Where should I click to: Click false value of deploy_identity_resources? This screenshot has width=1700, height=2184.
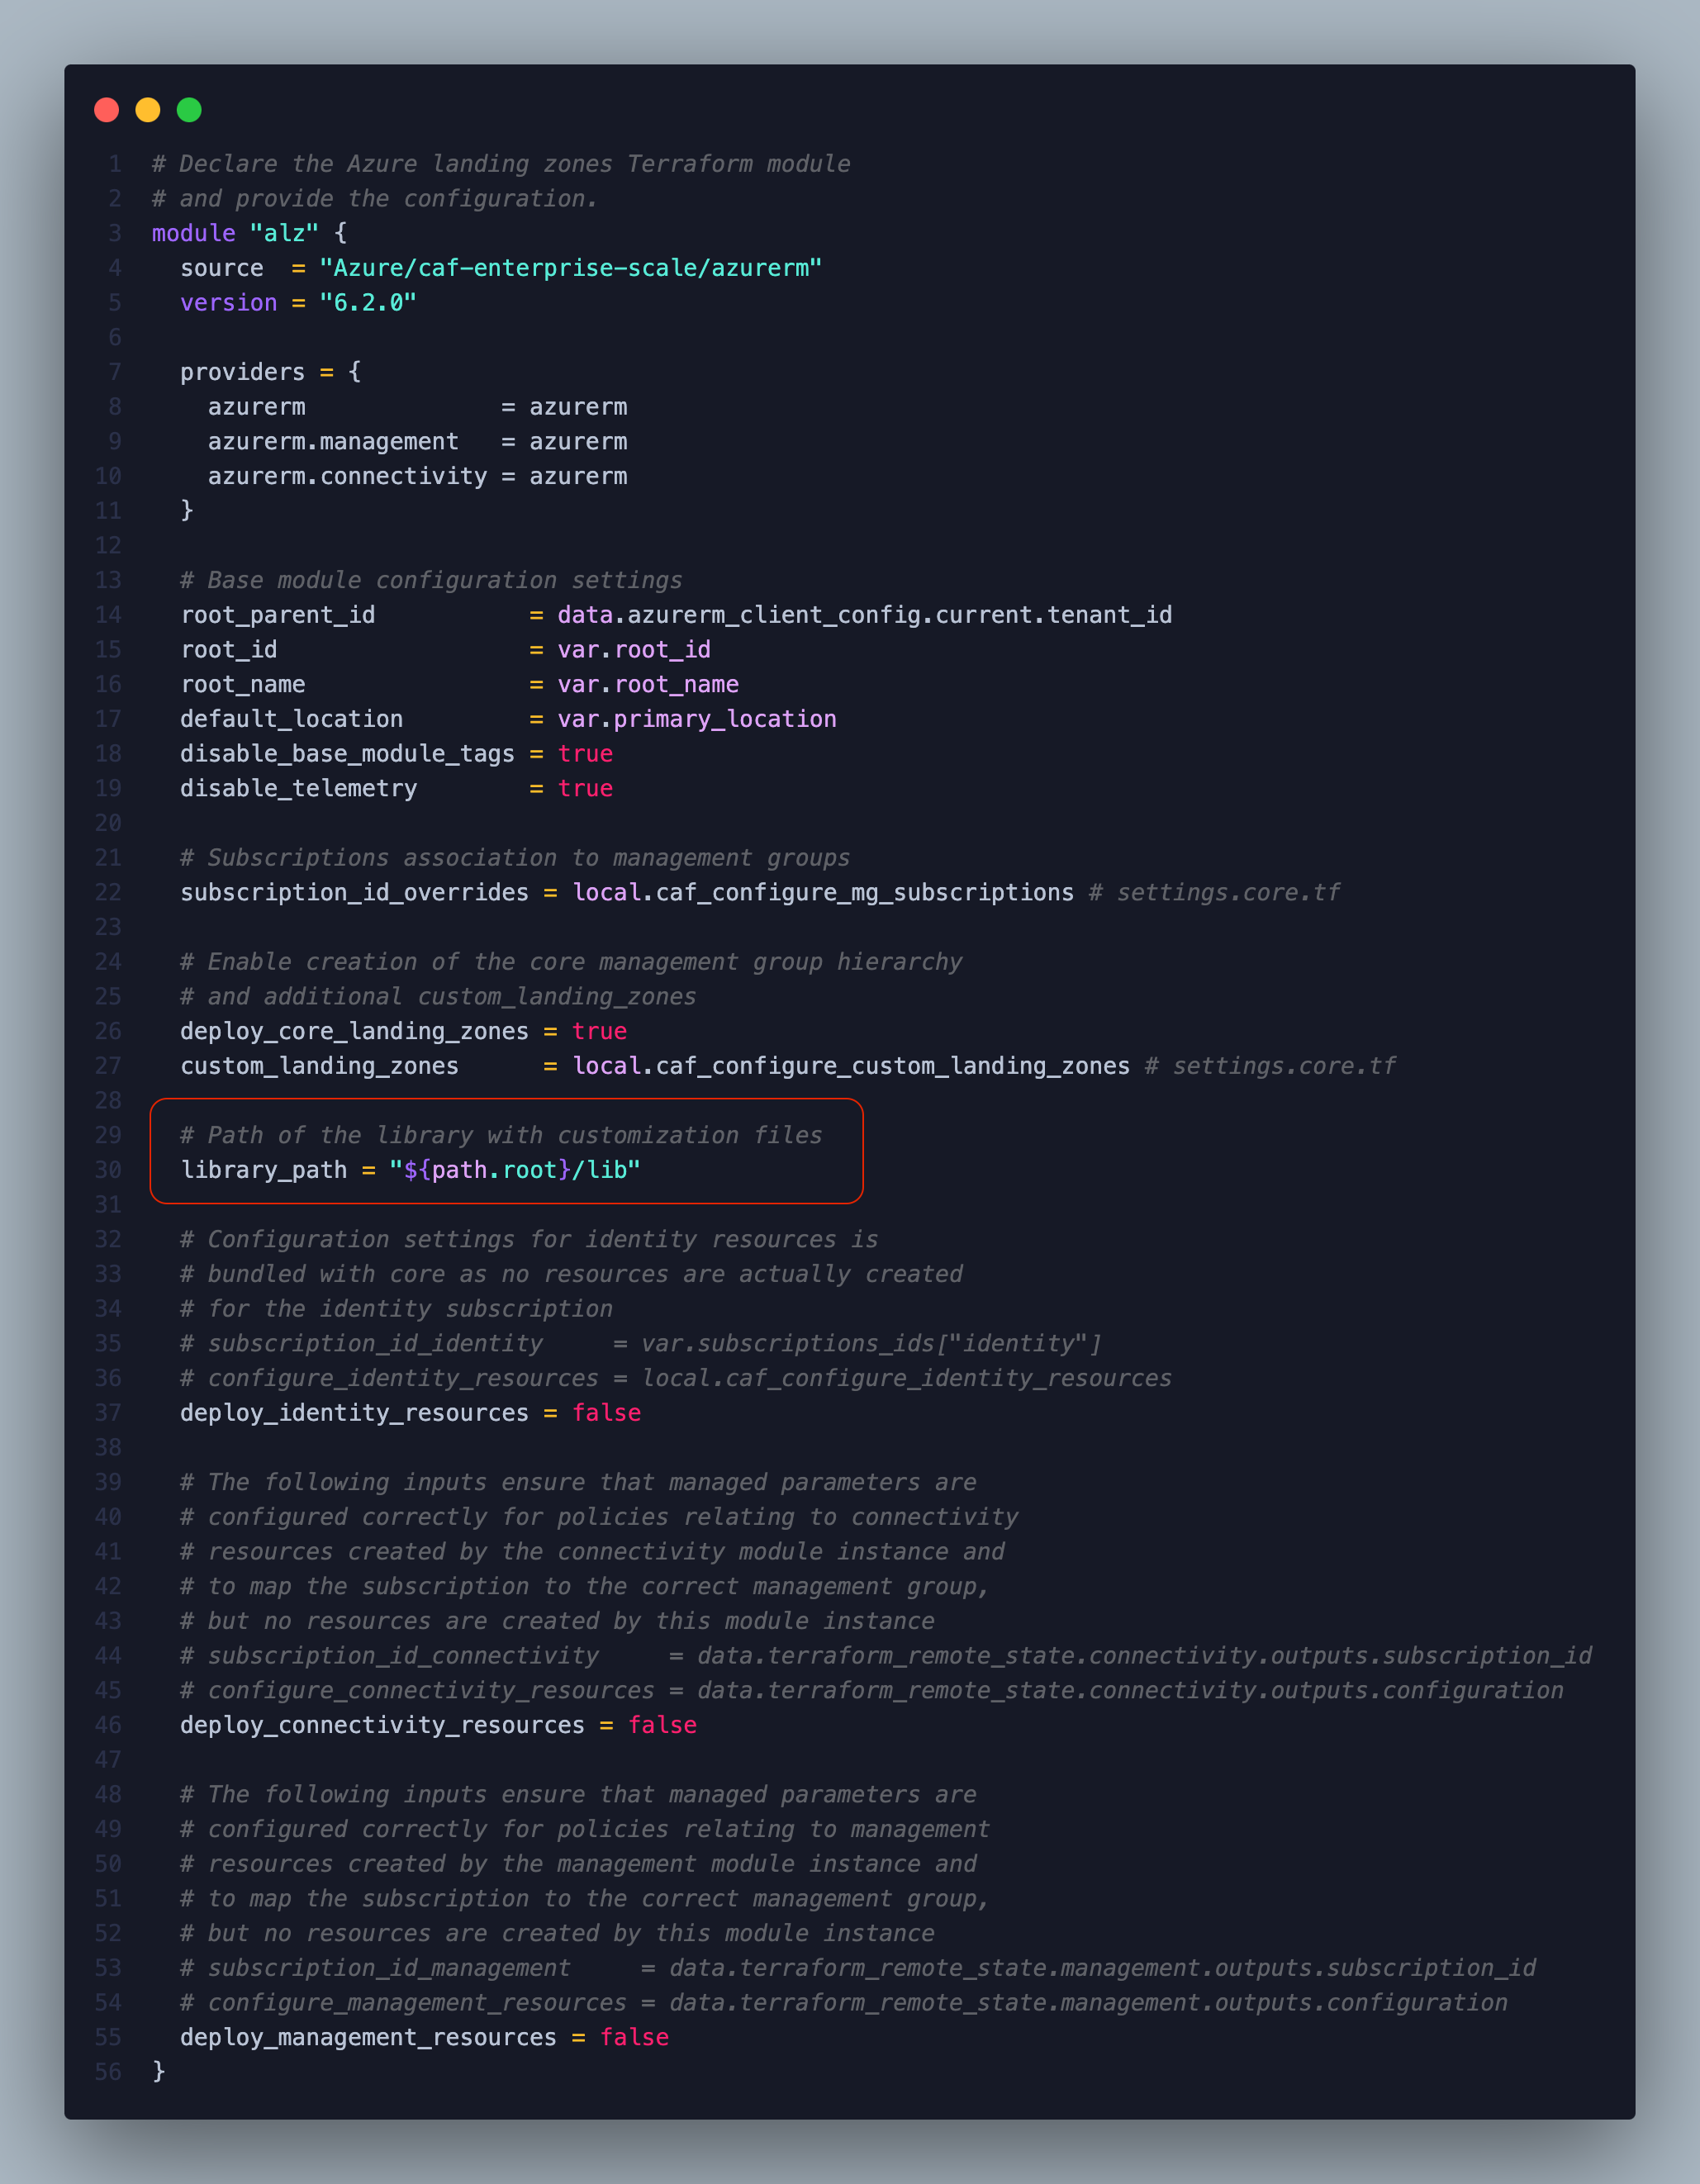click(x=606, y=1413)
